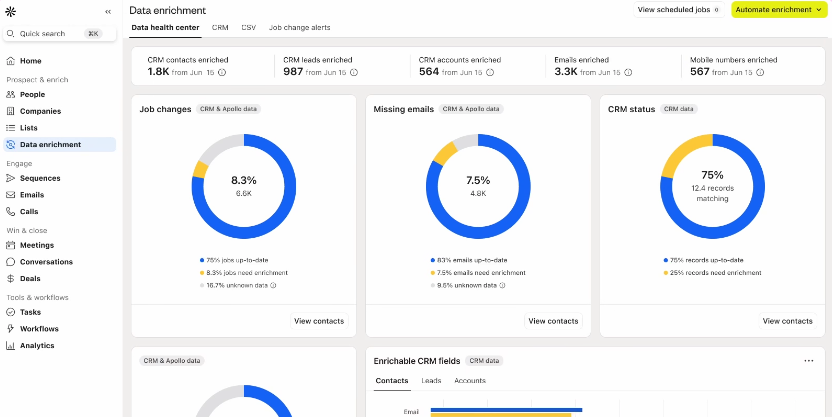The width and height of the screenshot is (832, 417).
Task: Click the Home icon in sidebar
Action: [10, 61]
